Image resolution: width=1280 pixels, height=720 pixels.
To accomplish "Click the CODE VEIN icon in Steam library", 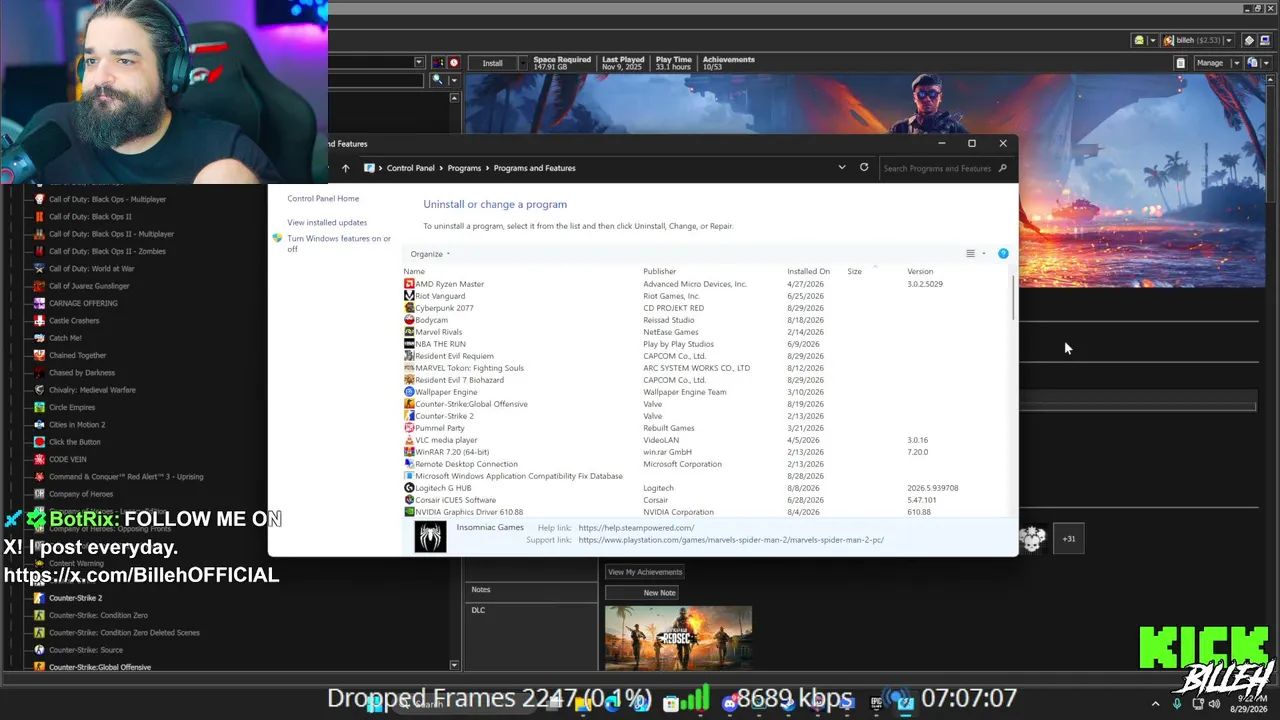I will tap(39, 459).
